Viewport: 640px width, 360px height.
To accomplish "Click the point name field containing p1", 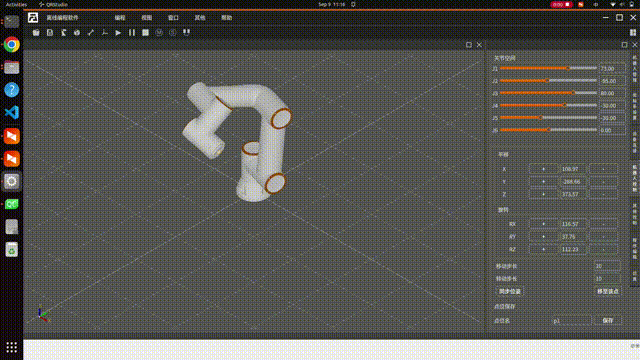I will [571, 321].
